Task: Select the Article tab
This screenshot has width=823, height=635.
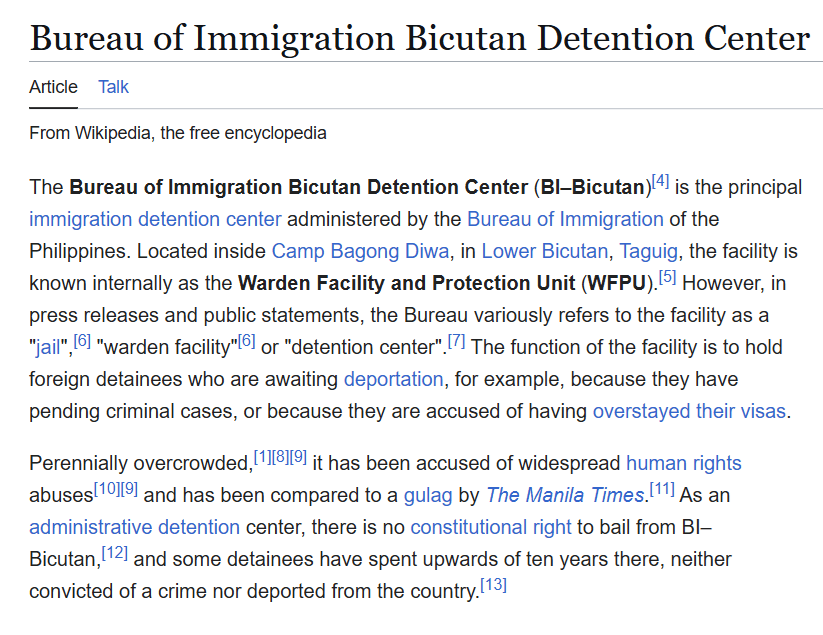Action: [x=53, y=87]
